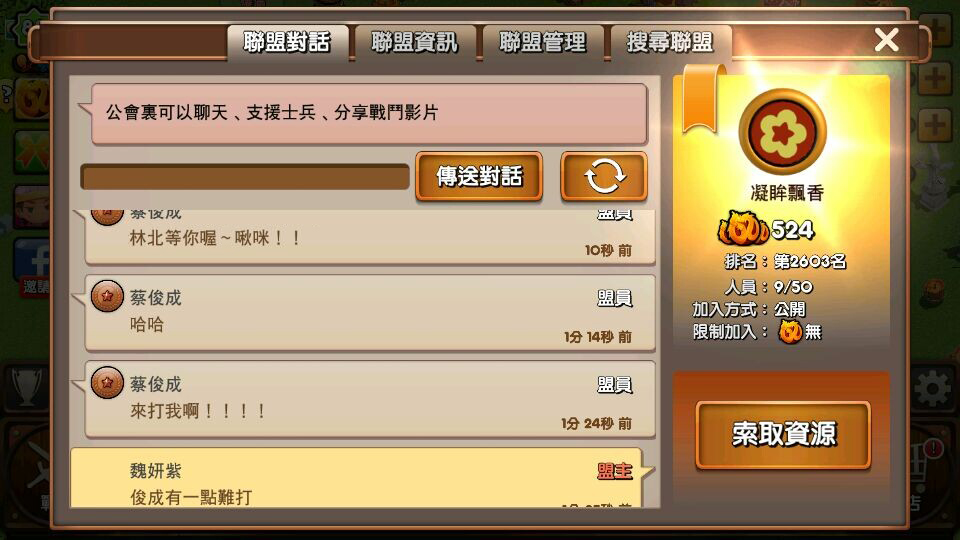The width and height of the screenshot is (960, 540).
Task: Click the flower alliance emblem badge
Action: tap(782, 132)
